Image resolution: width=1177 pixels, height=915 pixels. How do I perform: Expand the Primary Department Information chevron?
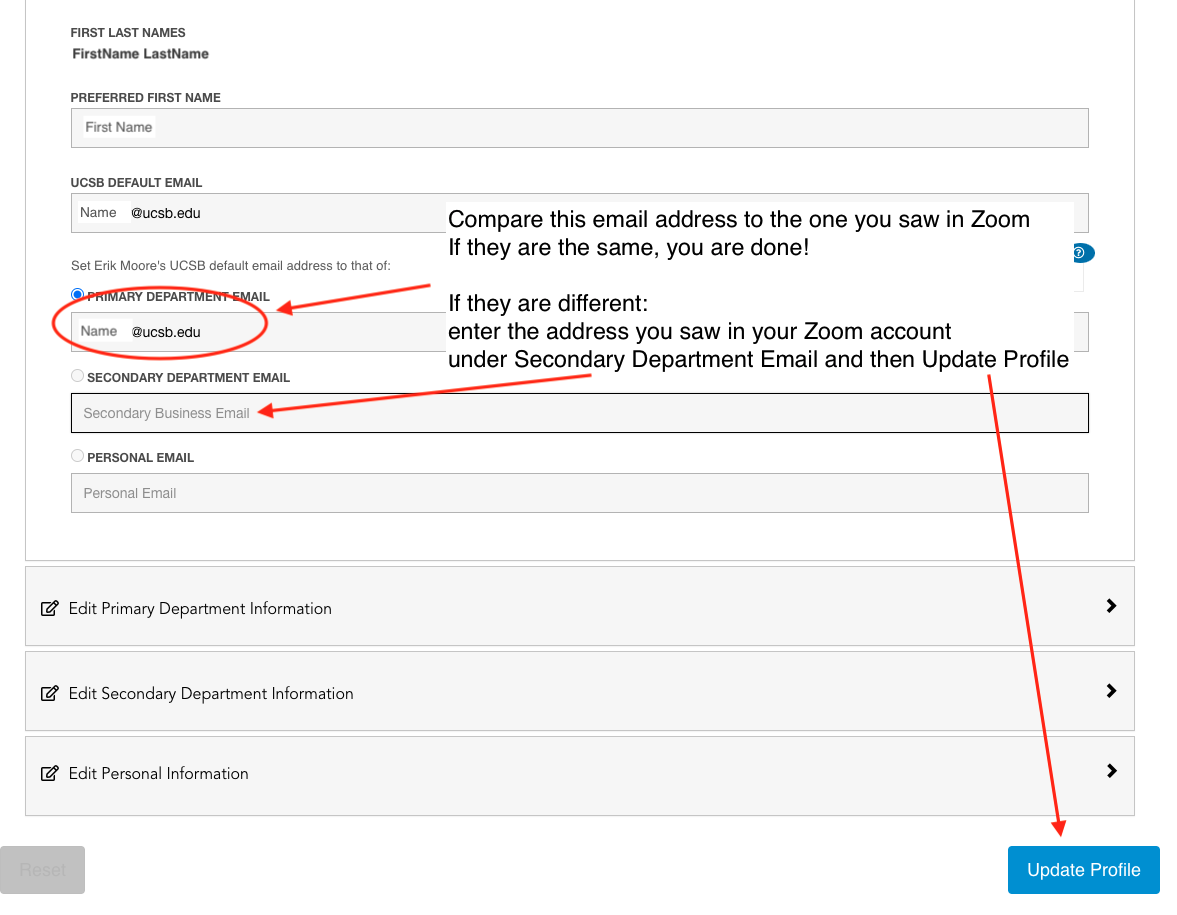click(x=1112, y=606)
